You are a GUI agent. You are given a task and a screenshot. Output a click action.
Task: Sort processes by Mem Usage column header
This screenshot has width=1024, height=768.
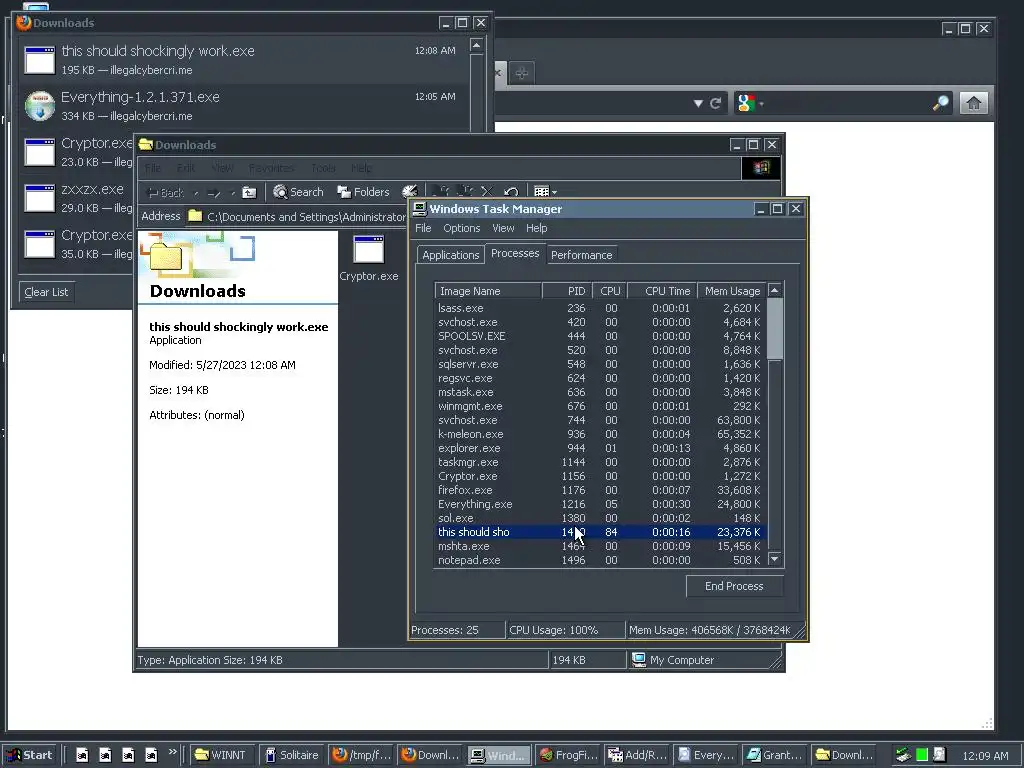pos(732,291)
